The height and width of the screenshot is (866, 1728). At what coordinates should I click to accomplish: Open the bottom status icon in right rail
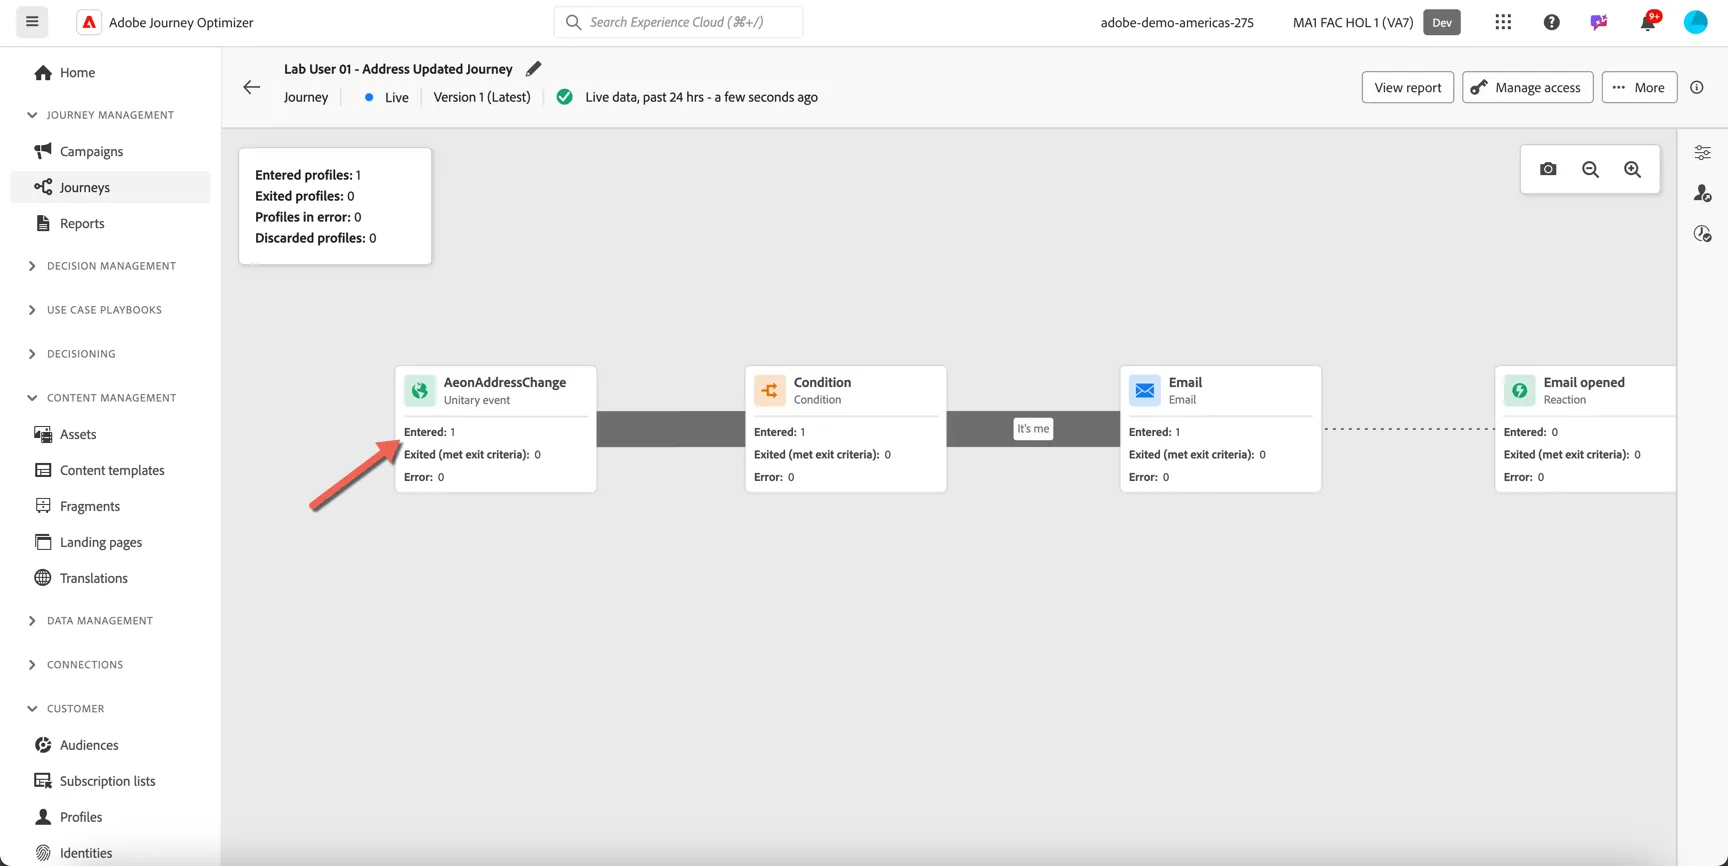1702,234
